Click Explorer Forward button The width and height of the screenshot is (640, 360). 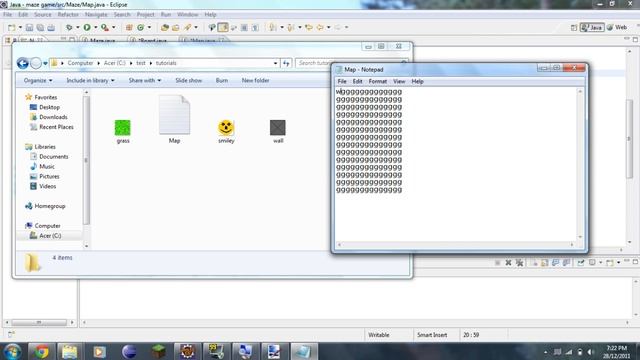[36, 63]
